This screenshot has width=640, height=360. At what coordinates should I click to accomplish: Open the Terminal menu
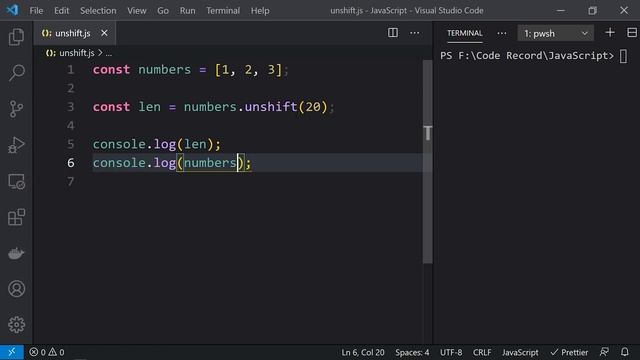point(223,10)
